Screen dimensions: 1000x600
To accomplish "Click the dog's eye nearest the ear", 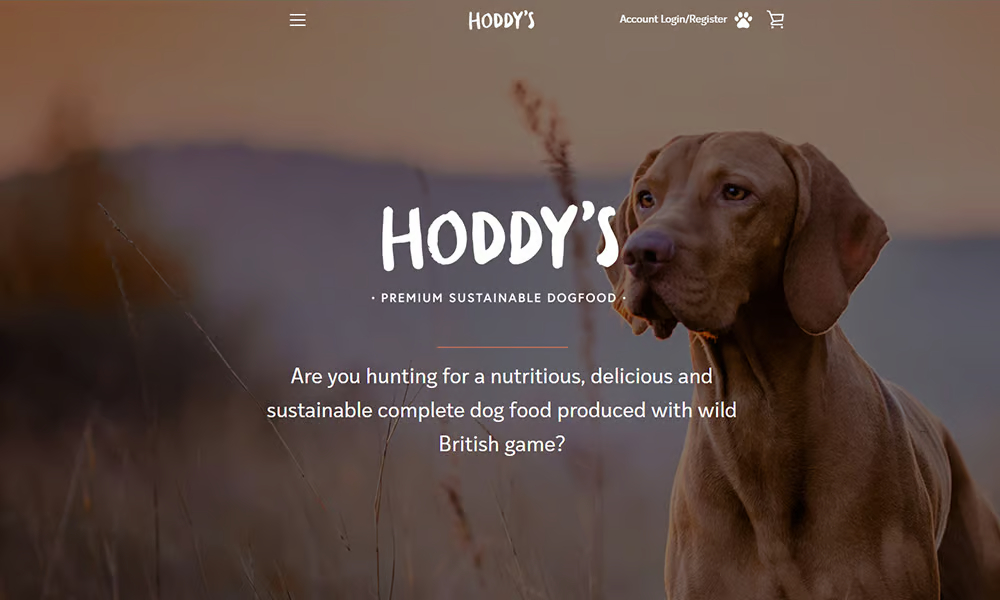I will pyautogui.click(x=735, y=191).
